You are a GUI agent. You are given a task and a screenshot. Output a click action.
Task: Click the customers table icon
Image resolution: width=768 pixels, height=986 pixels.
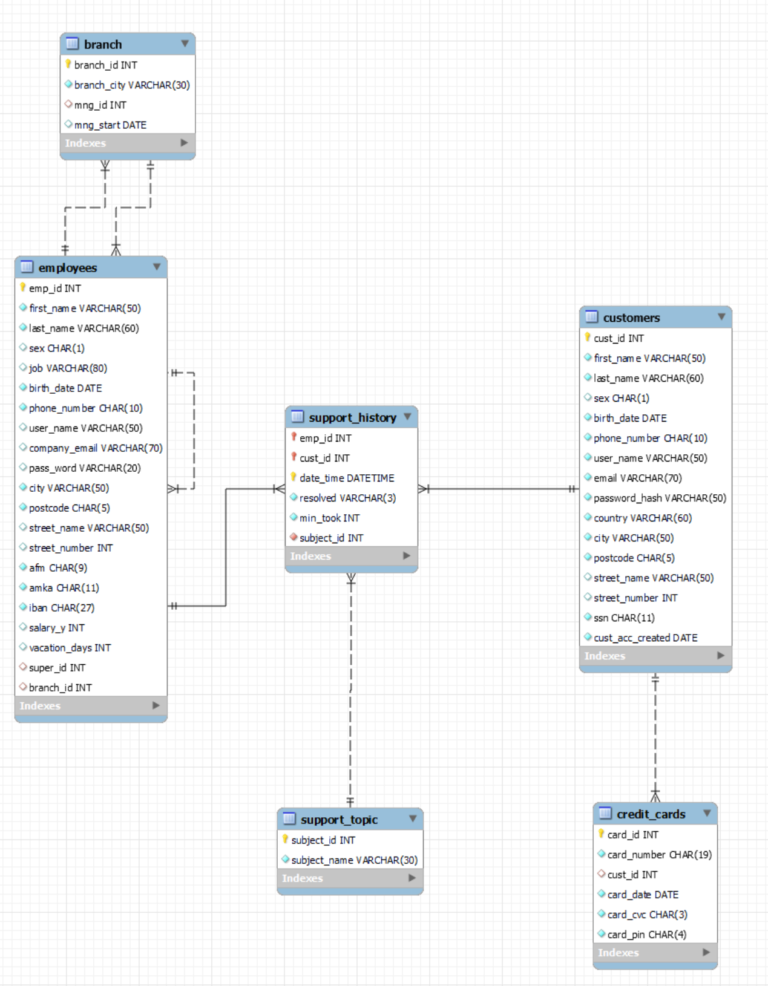point(592,316)
